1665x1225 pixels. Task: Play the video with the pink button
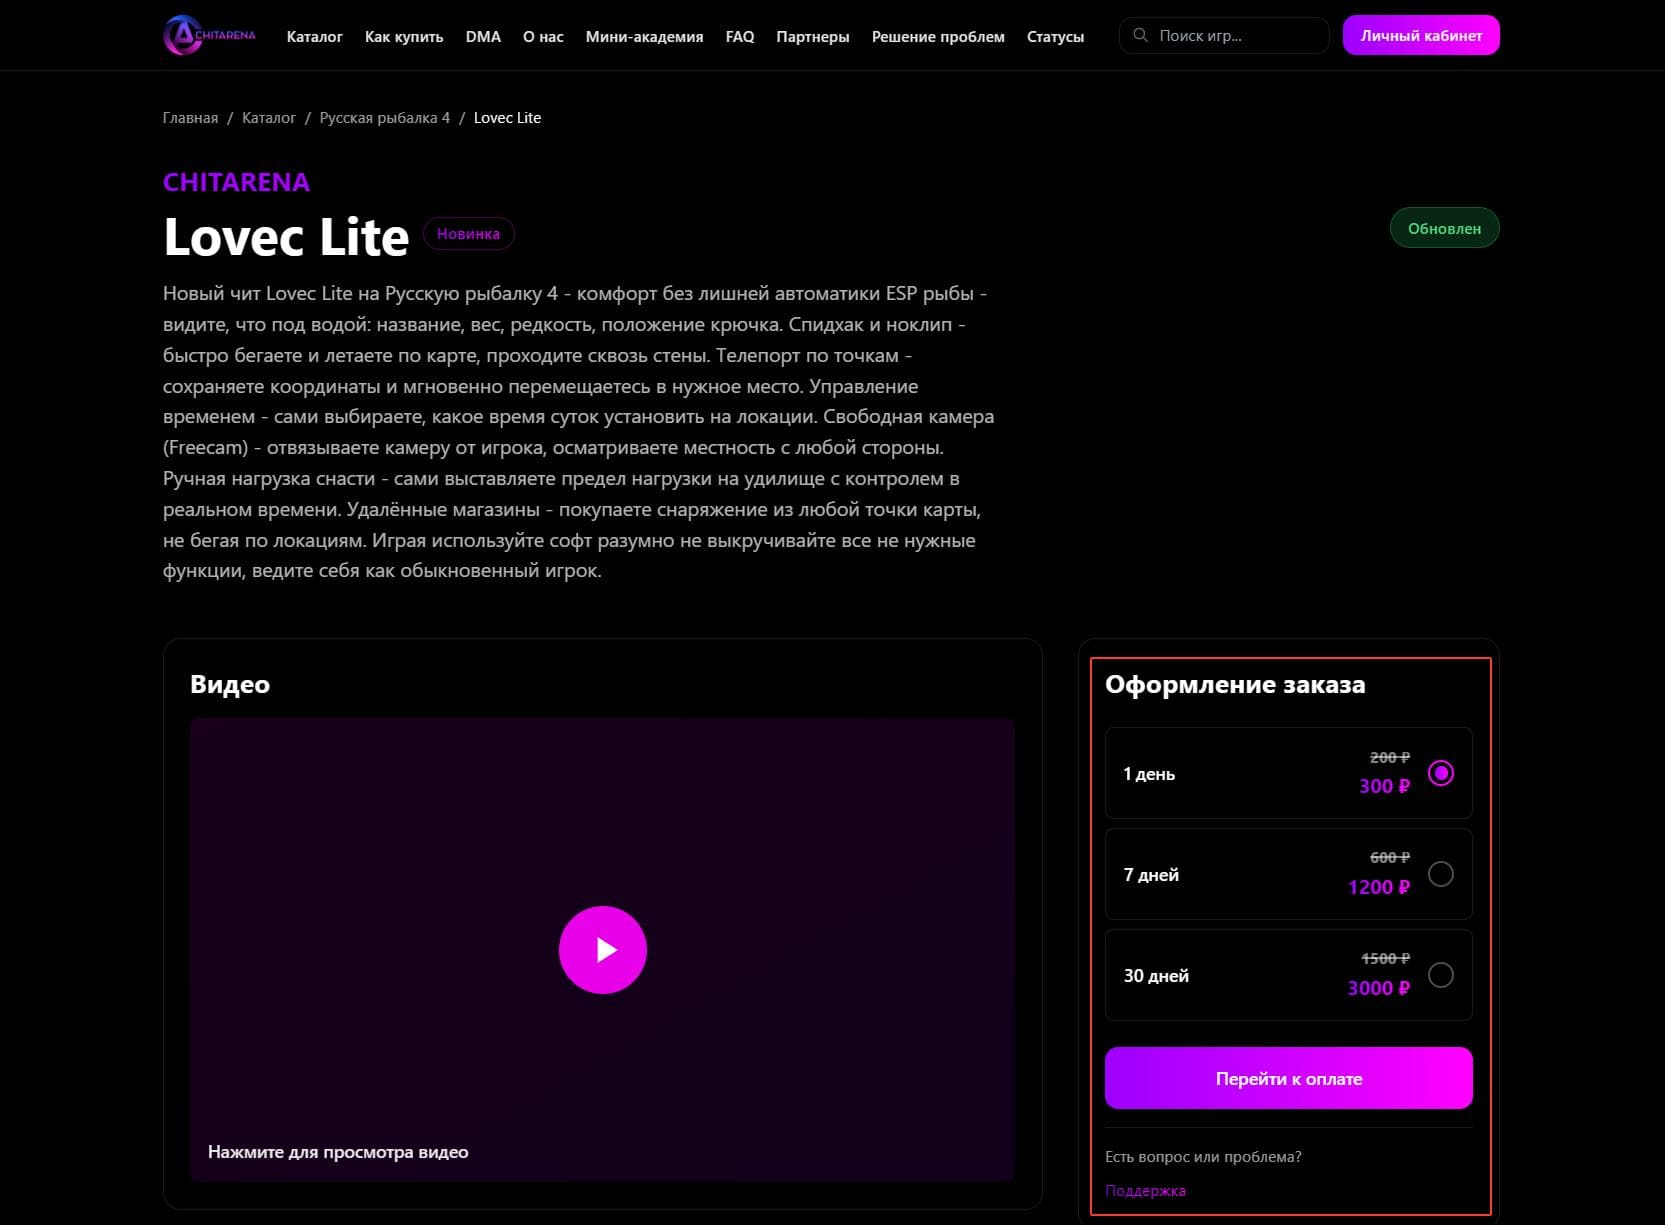click(602, 949)
